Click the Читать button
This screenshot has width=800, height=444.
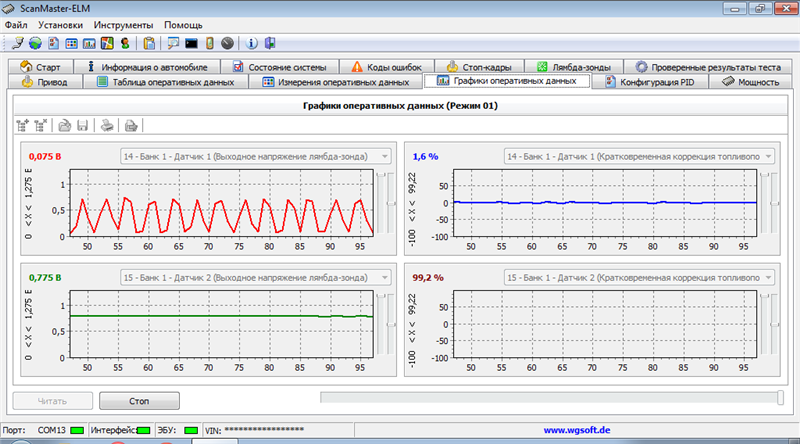click(x=53, y=401)
